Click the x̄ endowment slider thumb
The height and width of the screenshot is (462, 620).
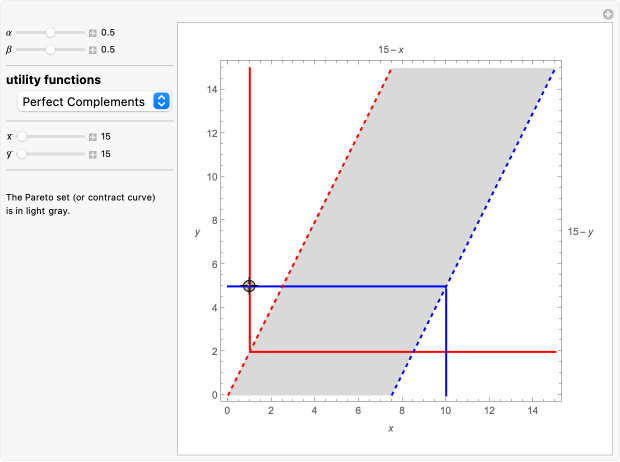click(21, 137)
